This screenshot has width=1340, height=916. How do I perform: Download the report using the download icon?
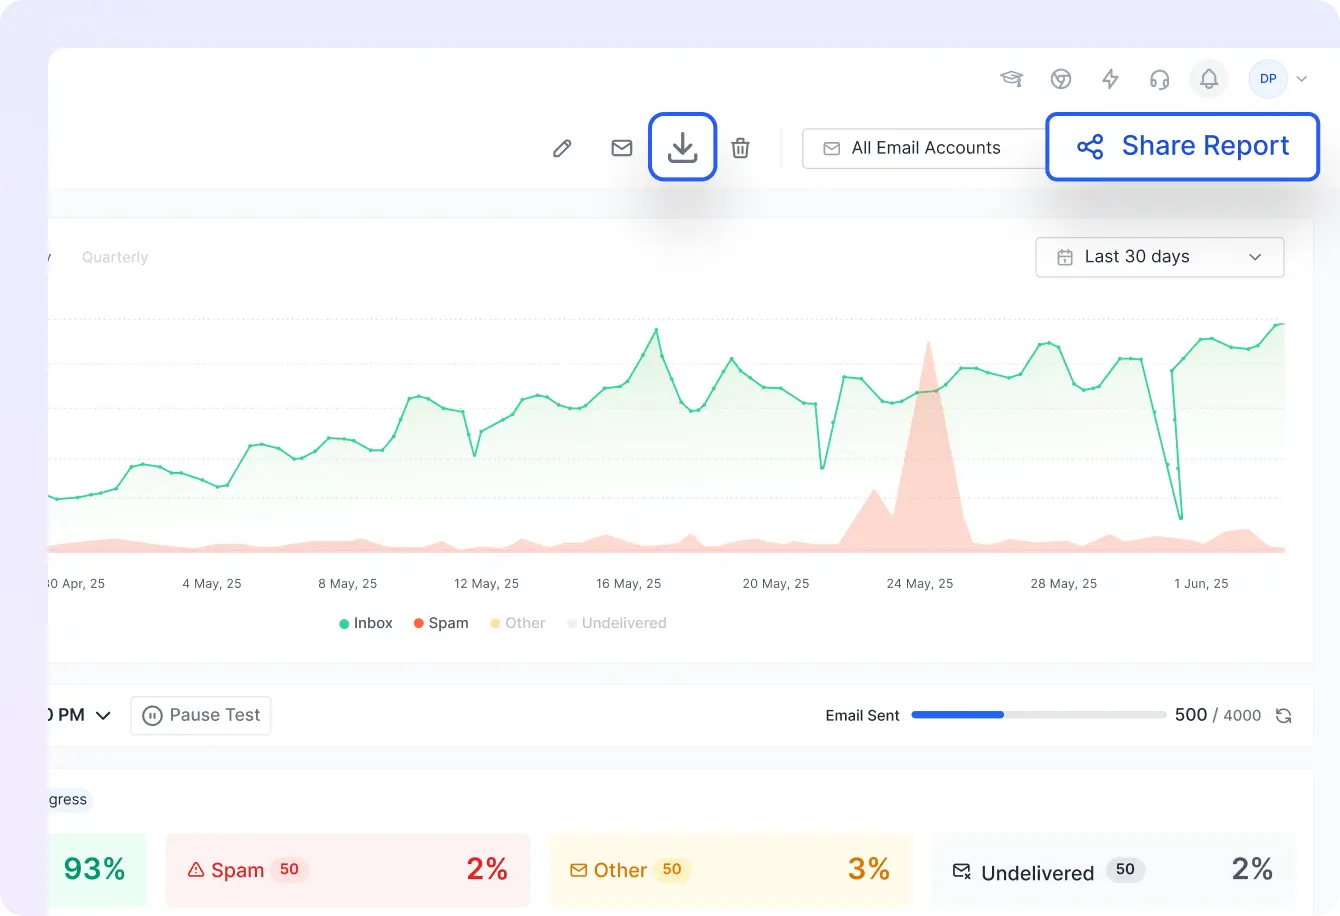(x=683, y=147)
